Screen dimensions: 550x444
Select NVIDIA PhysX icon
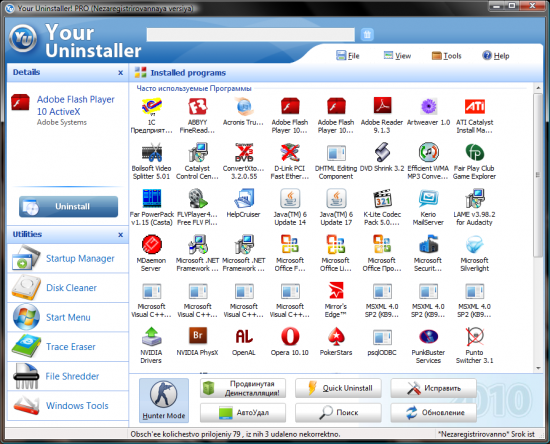click(x=198, y=336)
